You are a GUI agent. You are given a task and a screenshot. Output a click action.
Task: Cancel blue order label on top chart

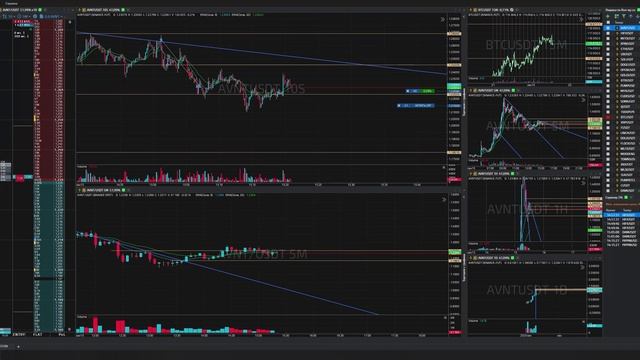[399, 106]
